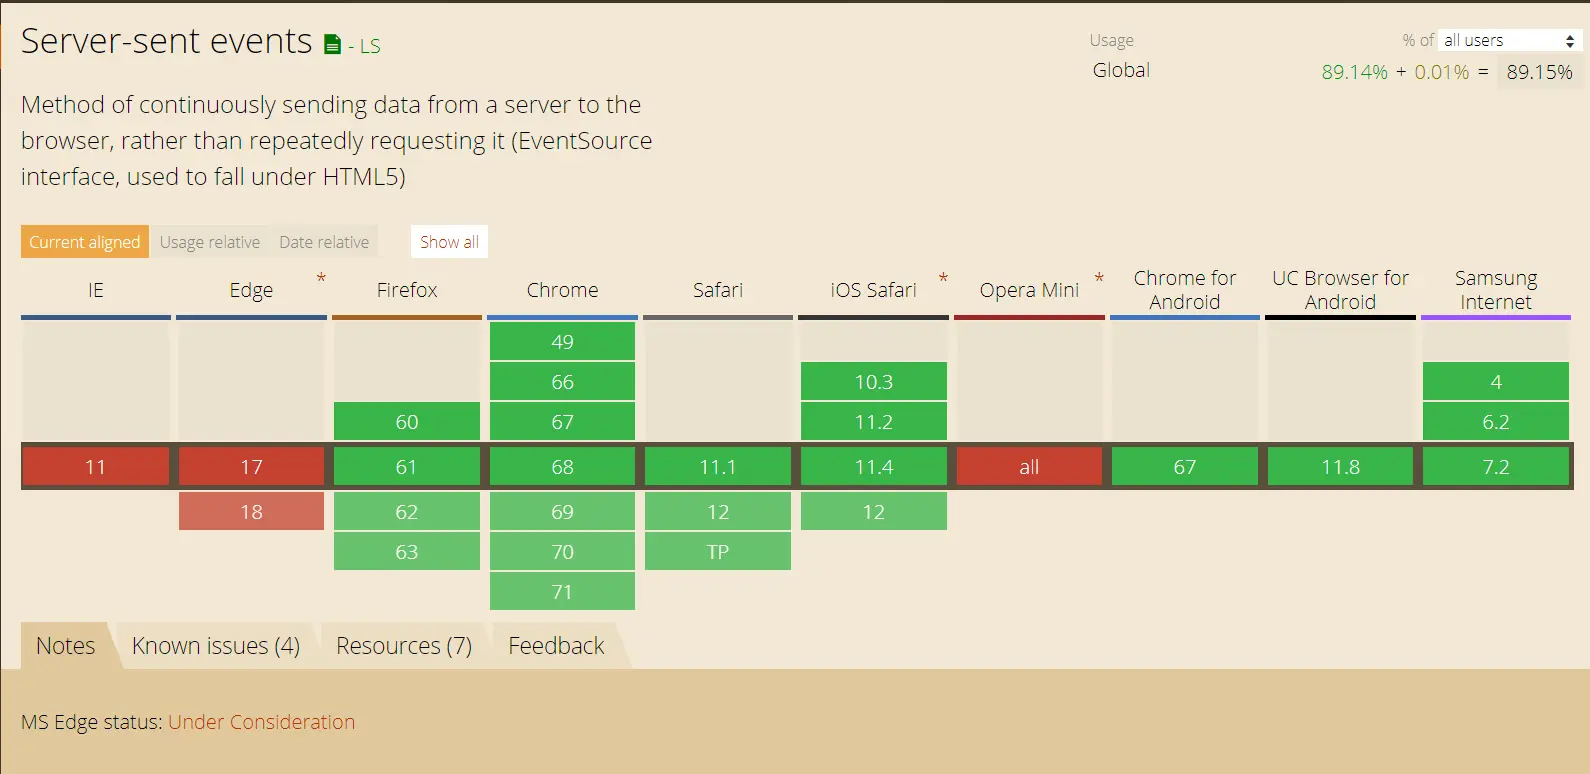Click the asterisk note next to Opera Mini
The width and height of the screenshot is (1590, 774).
(1099, 279)
